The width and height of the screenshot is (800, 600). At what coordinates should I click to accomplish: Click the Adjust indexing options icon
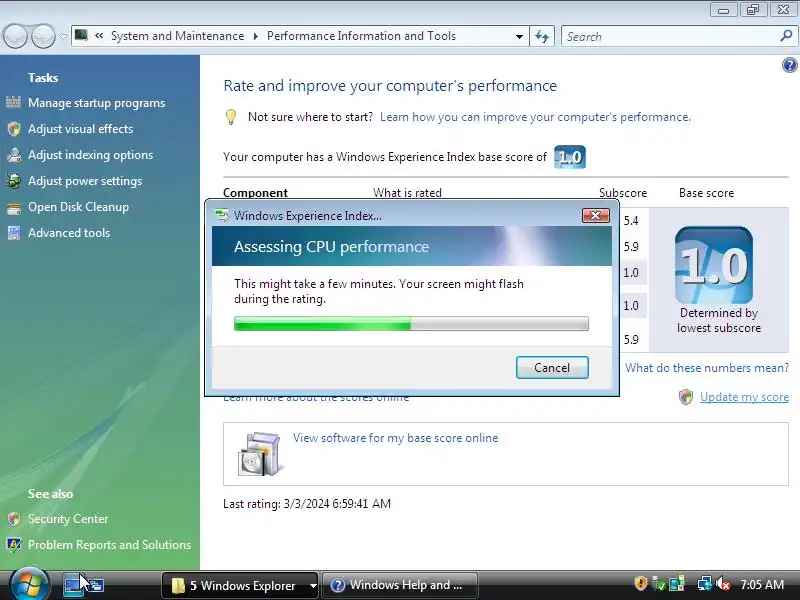coord(14,155)
